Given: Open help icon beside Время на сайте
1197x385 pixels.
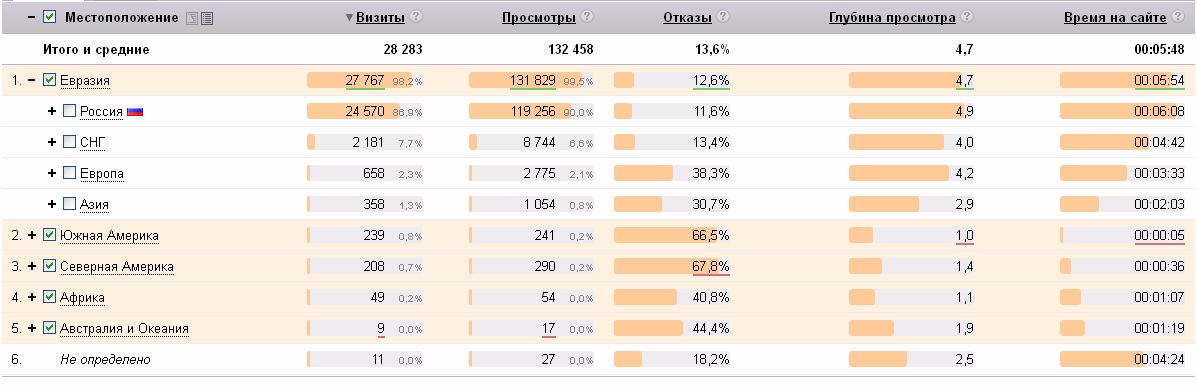Looking at the screenshot, I should coord(1178,17).
